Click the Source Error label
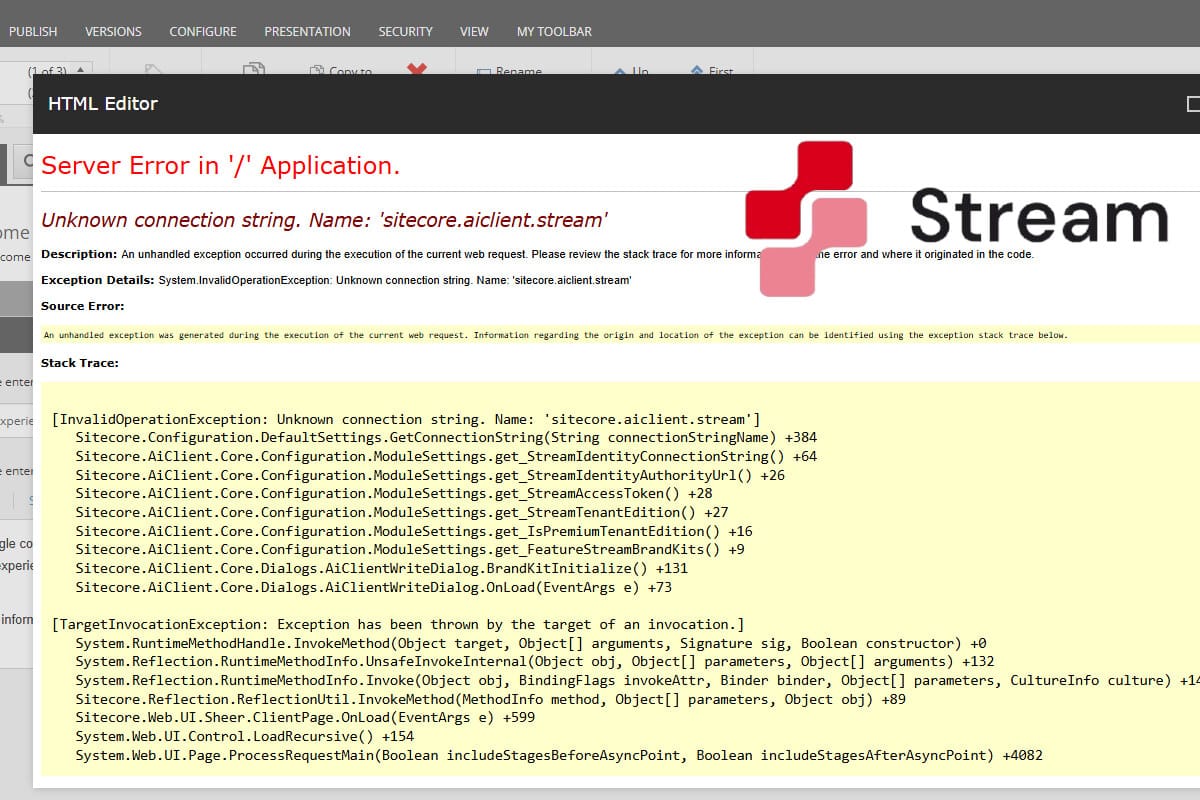The image size is (1200, 800). (83, 306)
